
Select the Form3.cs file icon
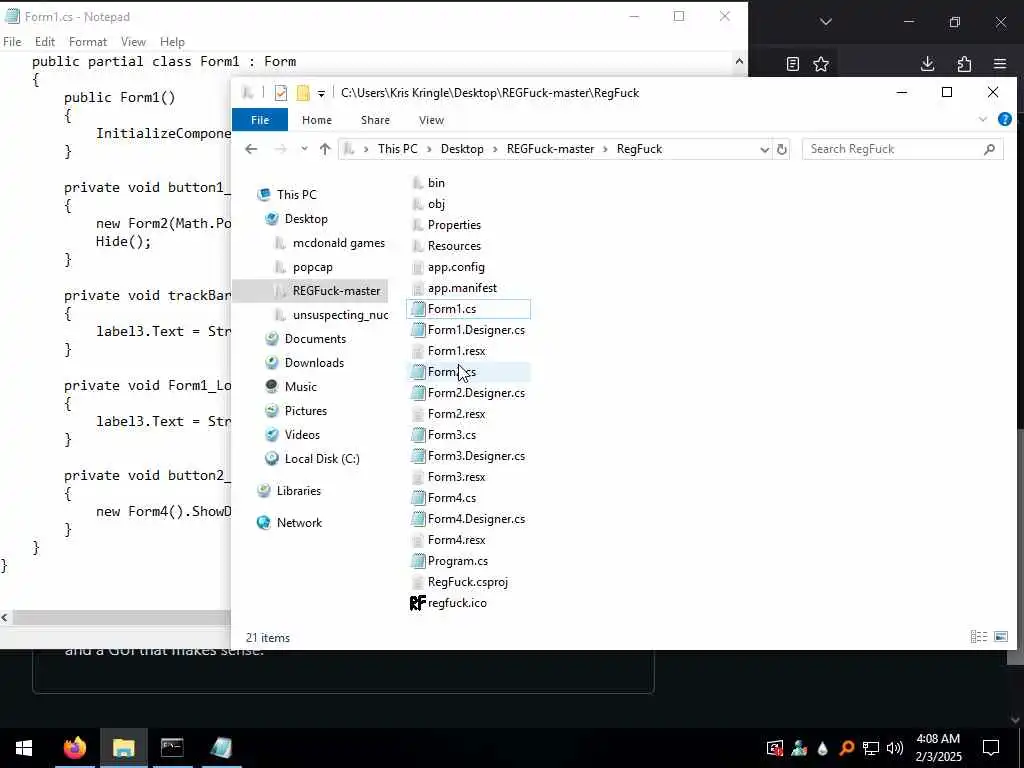[418, 435]
